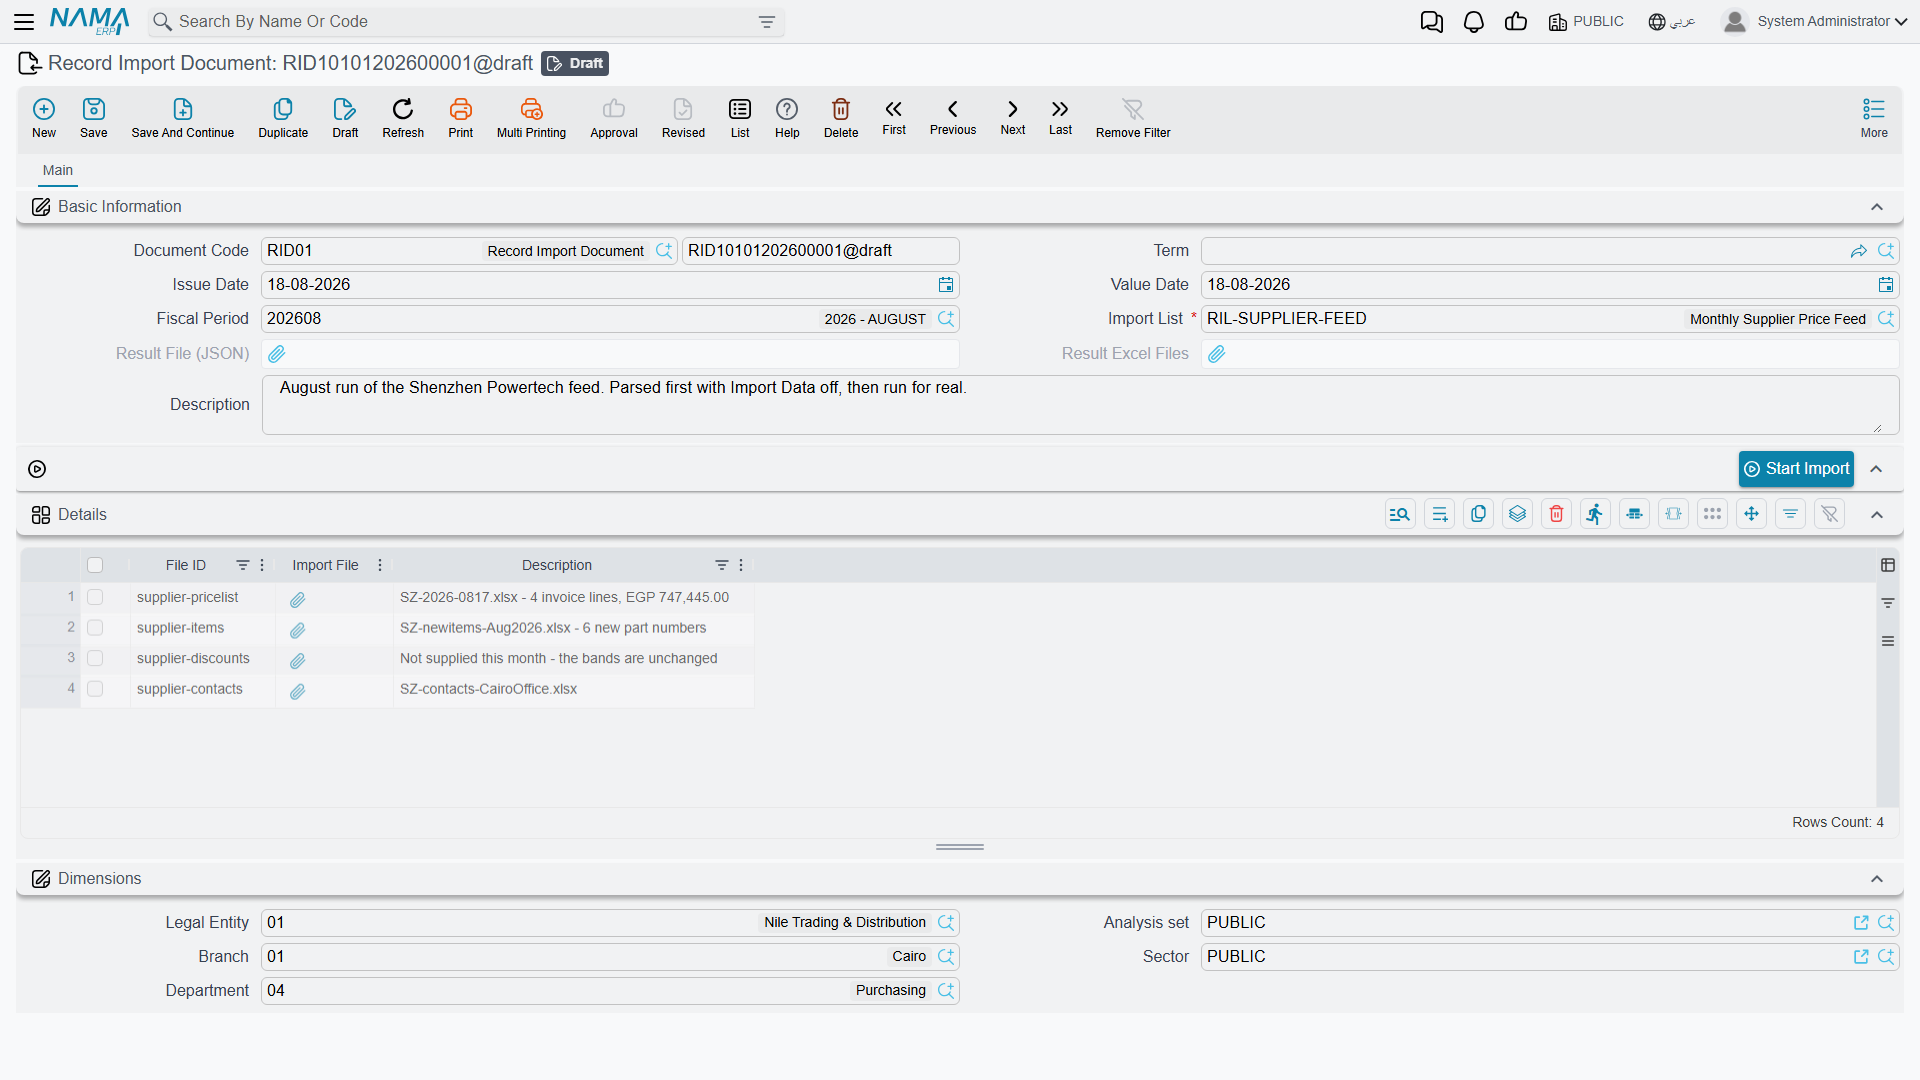The image size is (1920, 1080).
Task: Attach Result Excel Files
Action: pos(1217,354)
